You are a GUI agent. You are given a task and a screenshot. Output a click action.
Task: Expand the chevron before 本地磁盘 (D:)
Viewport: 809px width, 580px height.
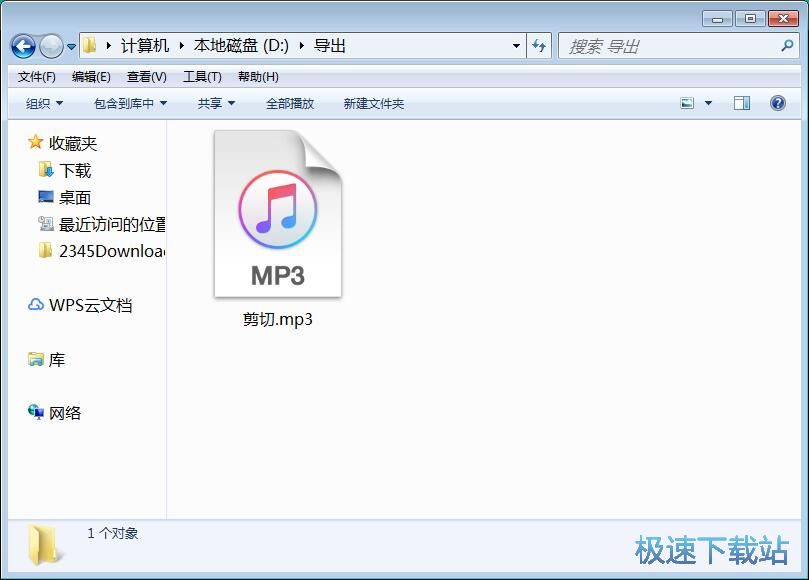(182, 46)
